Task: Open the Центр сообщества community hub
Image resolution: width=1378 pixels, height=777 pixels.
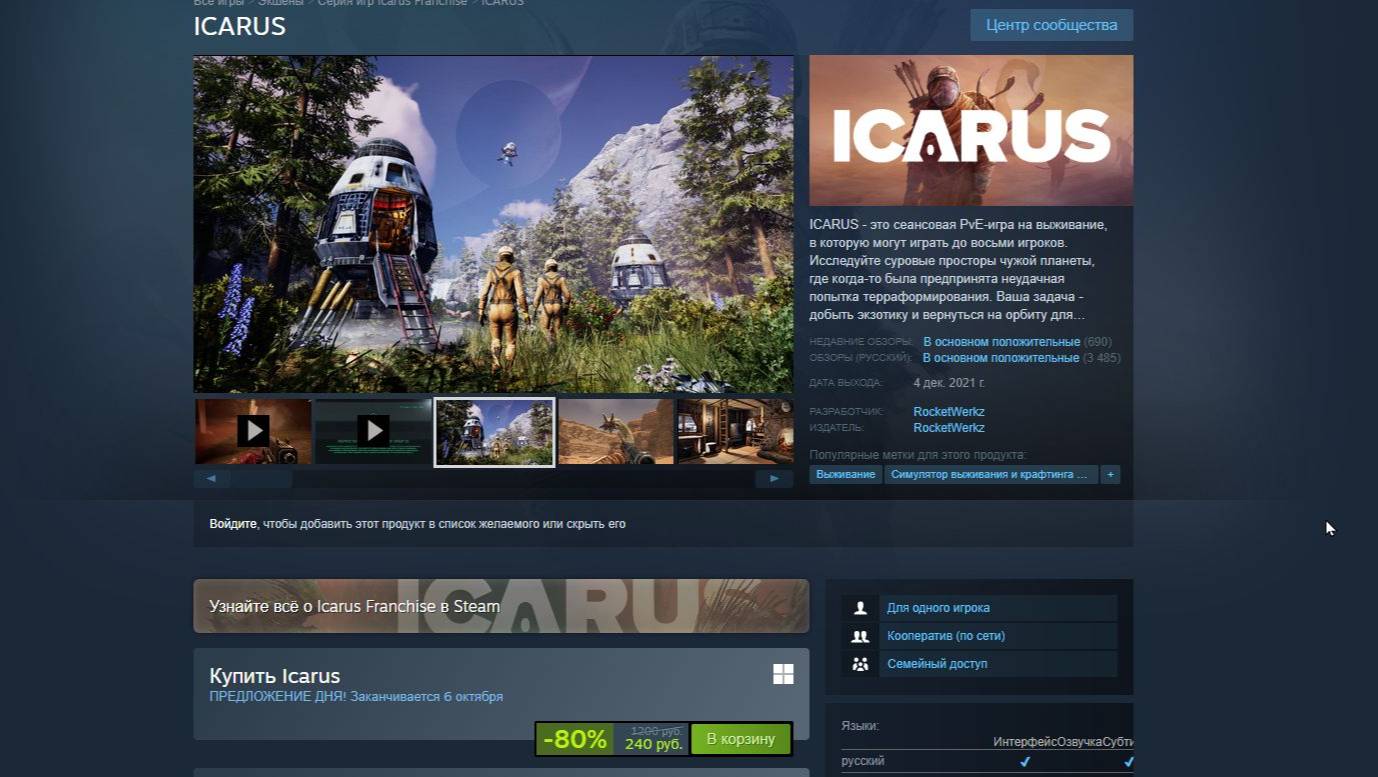Action: (1051, 25)
